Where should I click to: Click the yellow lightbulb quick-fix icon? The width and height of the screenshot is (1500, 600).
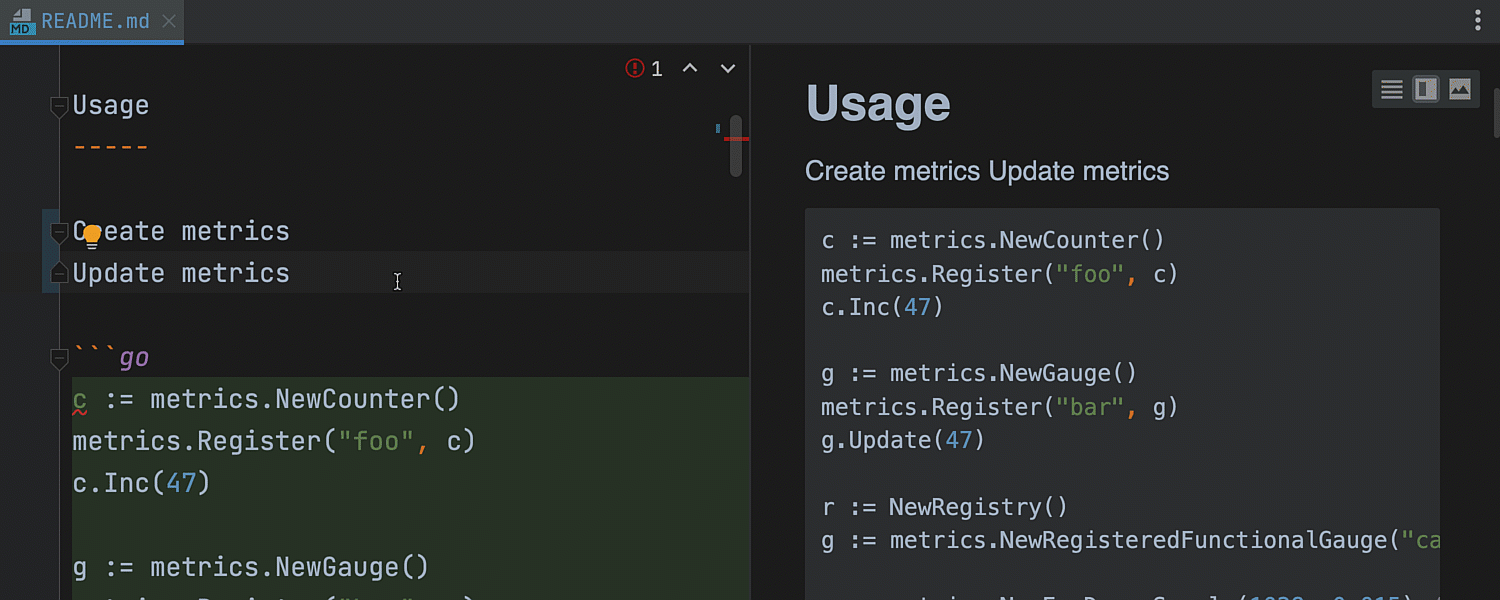point(92,236)
